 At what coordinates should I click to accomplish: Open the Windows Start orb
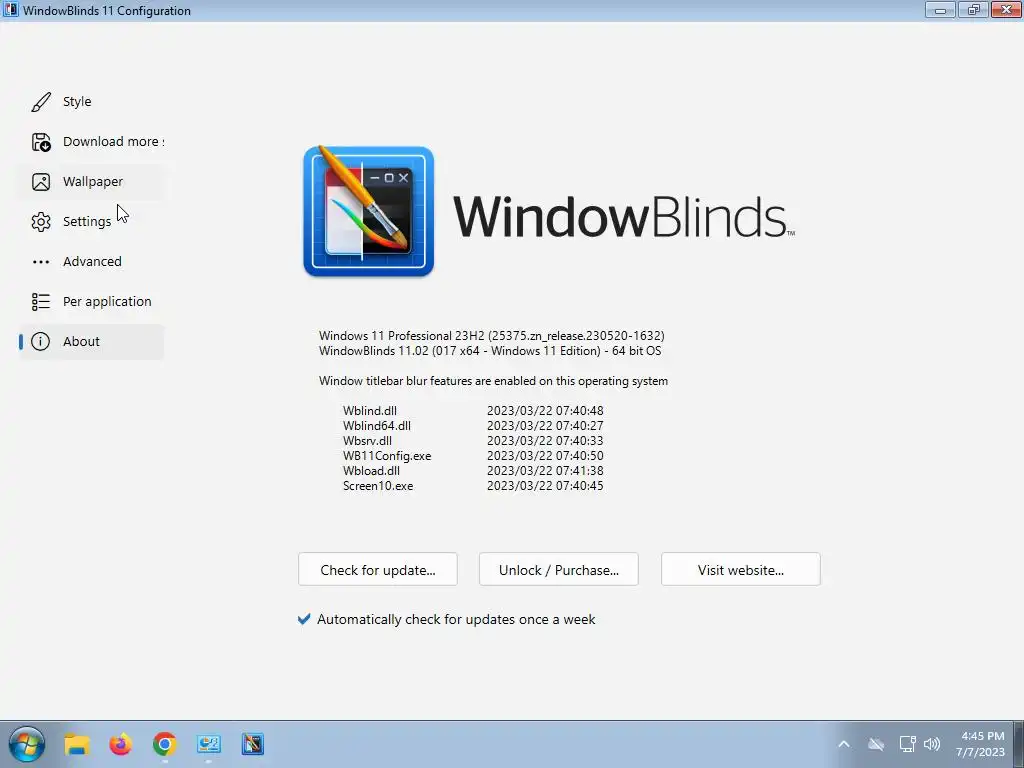coord(27,744)
